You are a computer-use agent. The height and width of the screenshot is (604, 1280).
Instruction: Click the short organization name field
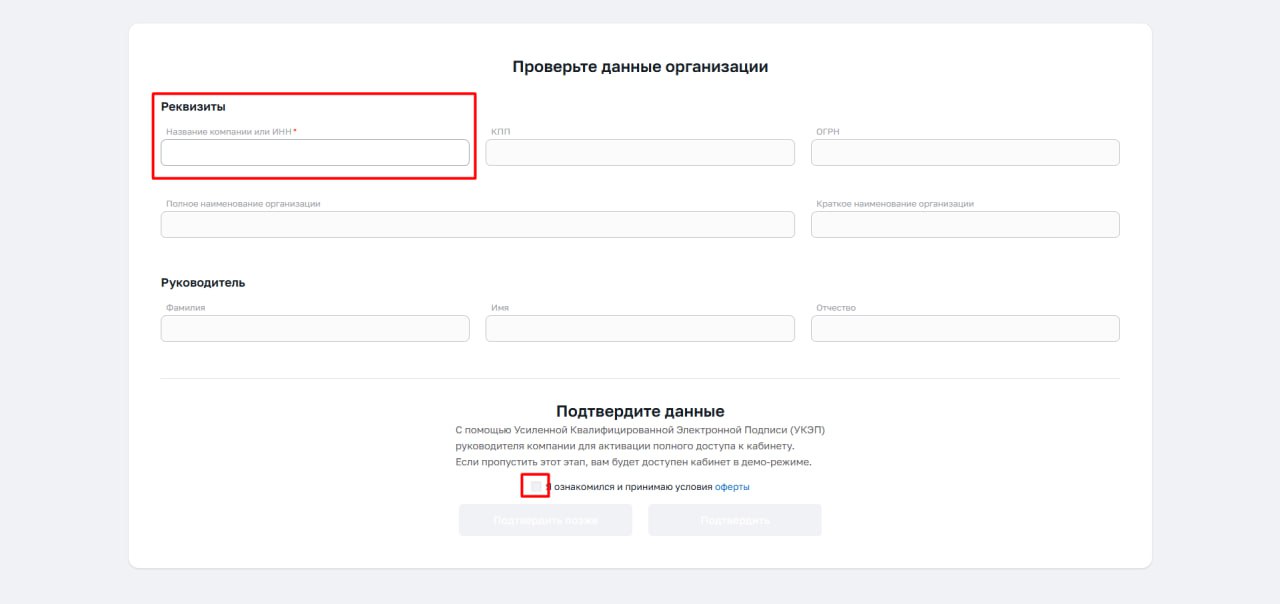point(964,225)
